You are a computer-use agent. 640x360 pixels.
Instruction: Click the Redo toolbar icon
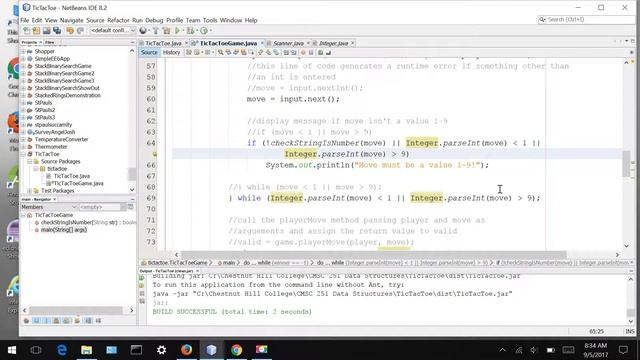point(80,31)
